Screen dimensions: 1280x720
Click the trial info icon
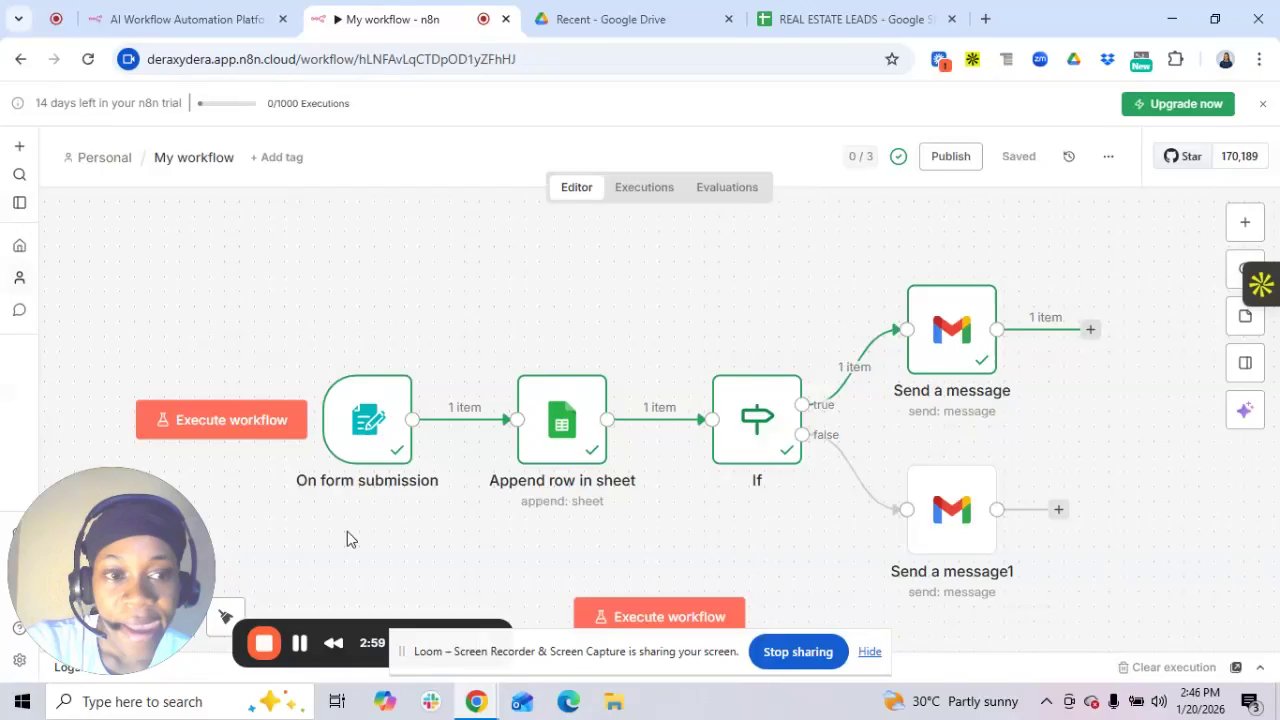(17, 103)
